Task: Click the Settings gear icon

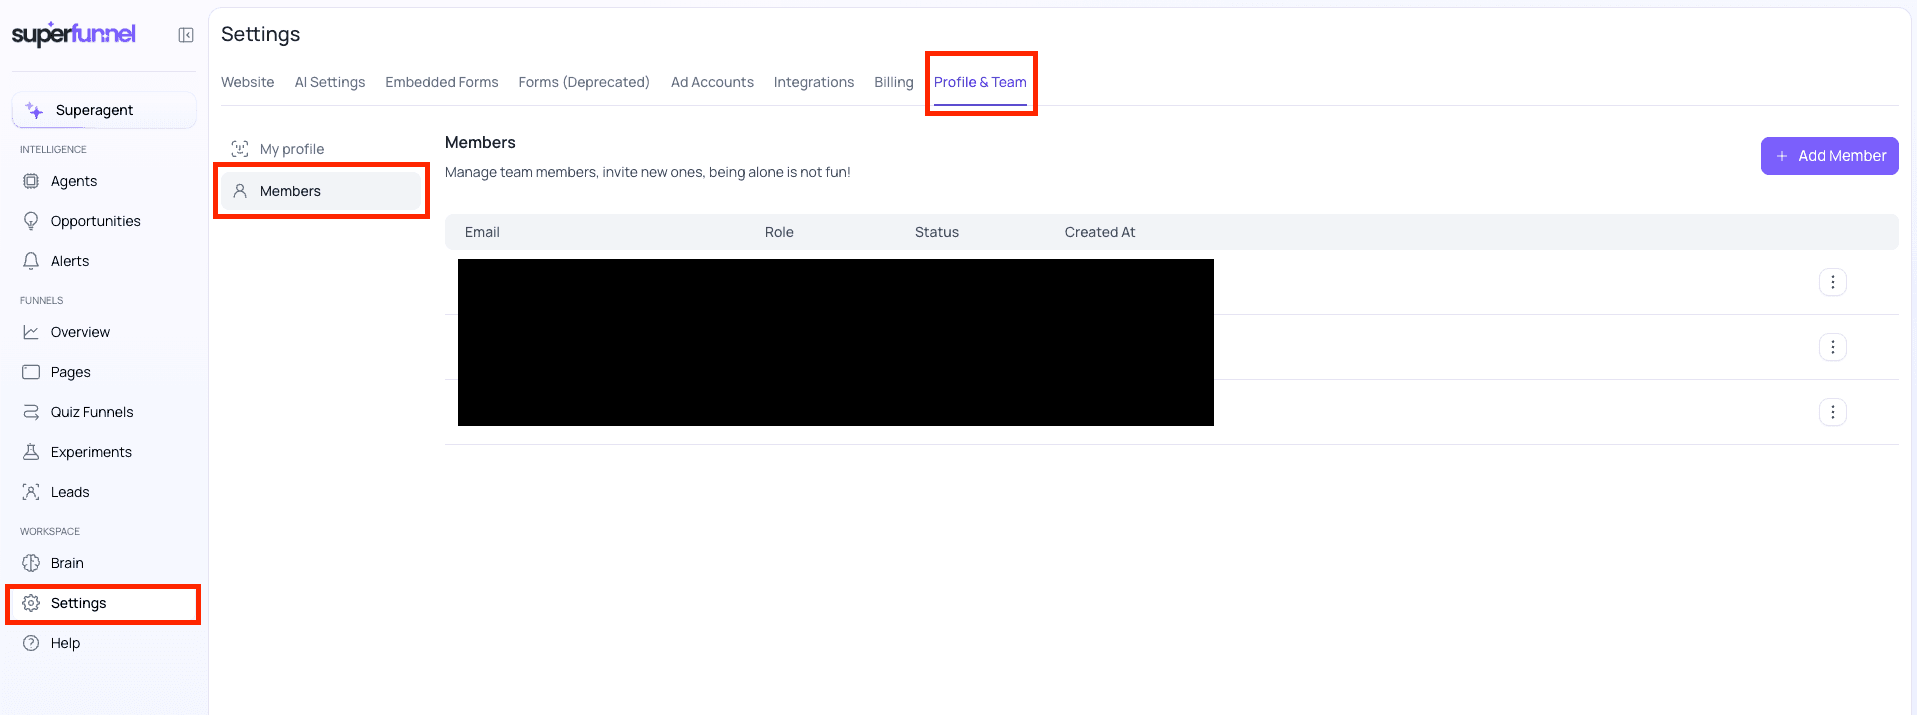Action: [x=31, y=603]
